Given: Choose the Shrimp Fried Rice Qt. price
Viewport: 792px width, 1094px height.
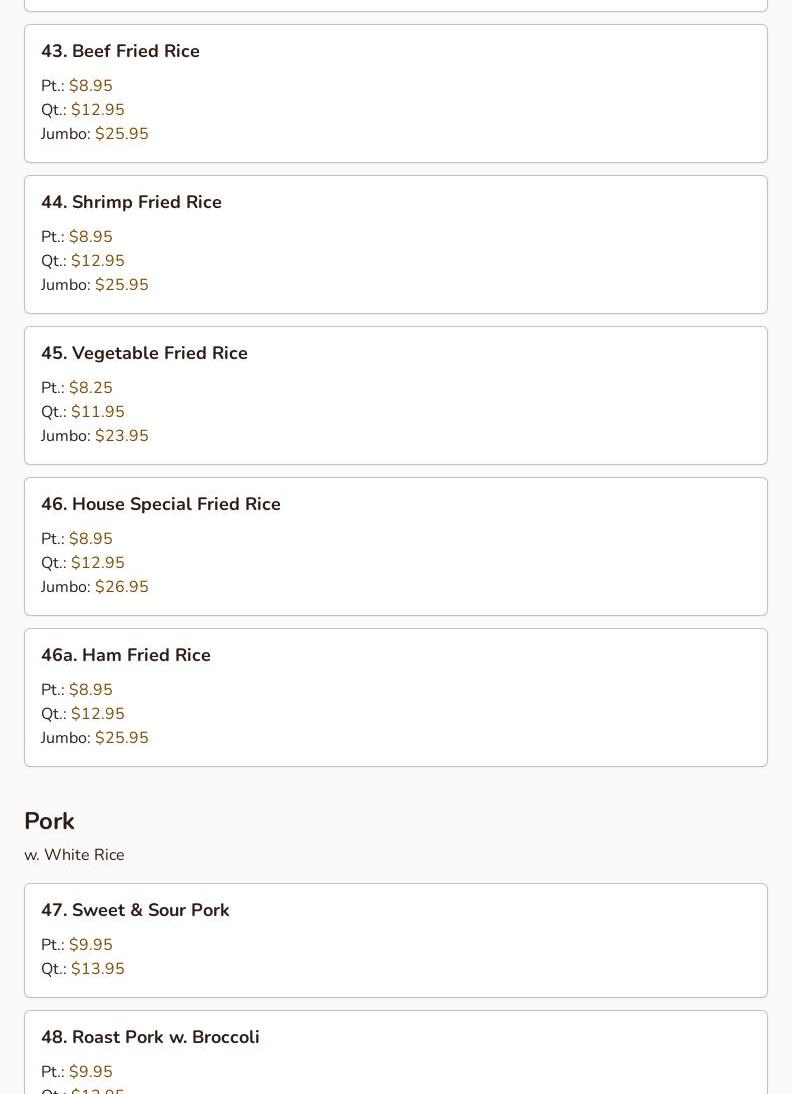Looking at the screenshot, I should (97, 261).
